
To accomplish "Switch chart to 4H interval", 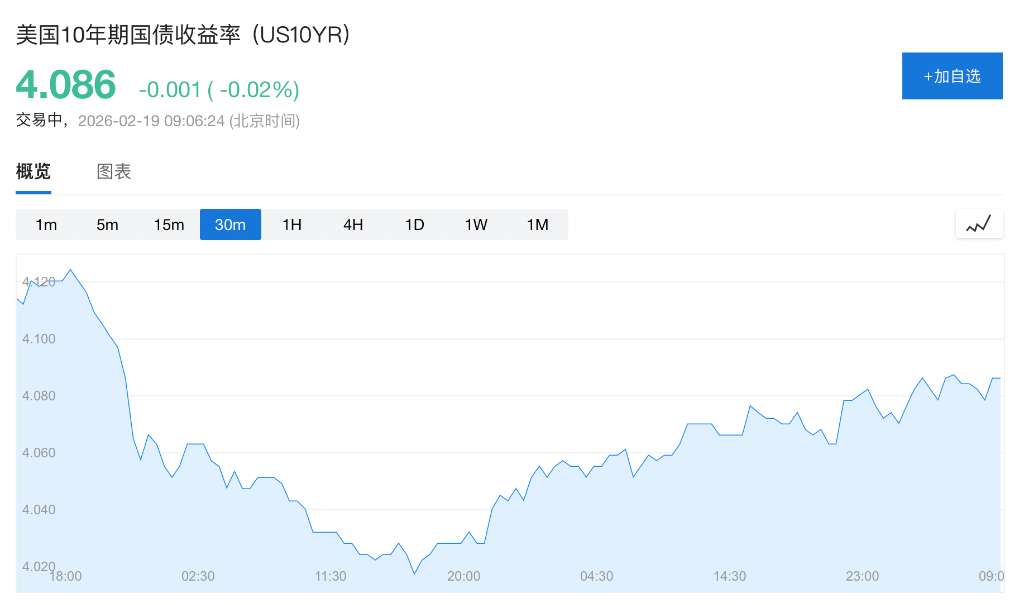I will [x=353, y=225].
